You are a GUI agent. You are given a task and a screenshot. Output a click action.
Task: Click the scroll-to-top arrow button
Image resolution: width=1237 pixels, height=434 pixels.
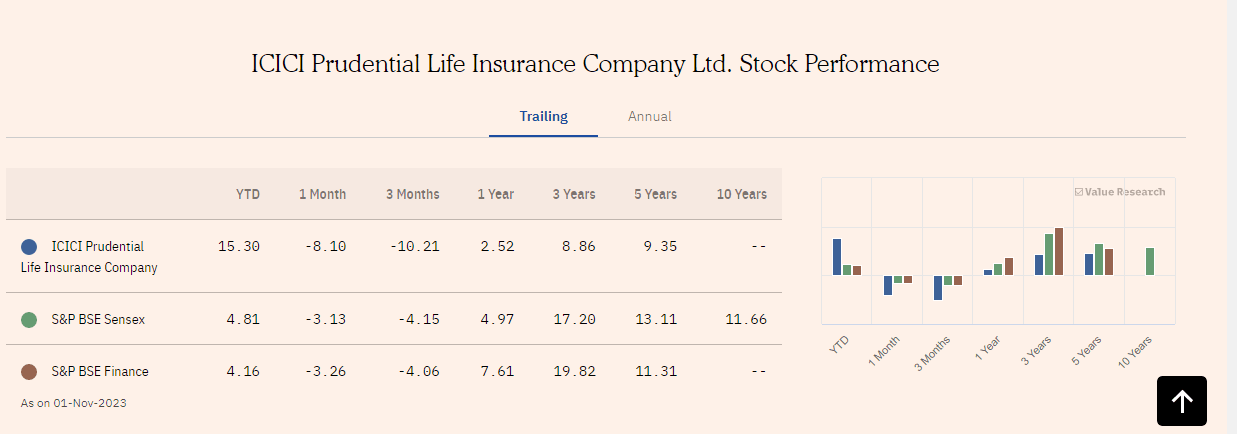[x=1182, y=401]
